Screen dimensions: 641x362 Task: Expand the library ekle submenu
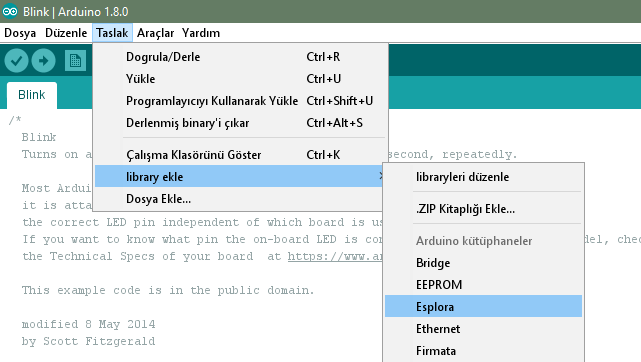click(240, 177)
